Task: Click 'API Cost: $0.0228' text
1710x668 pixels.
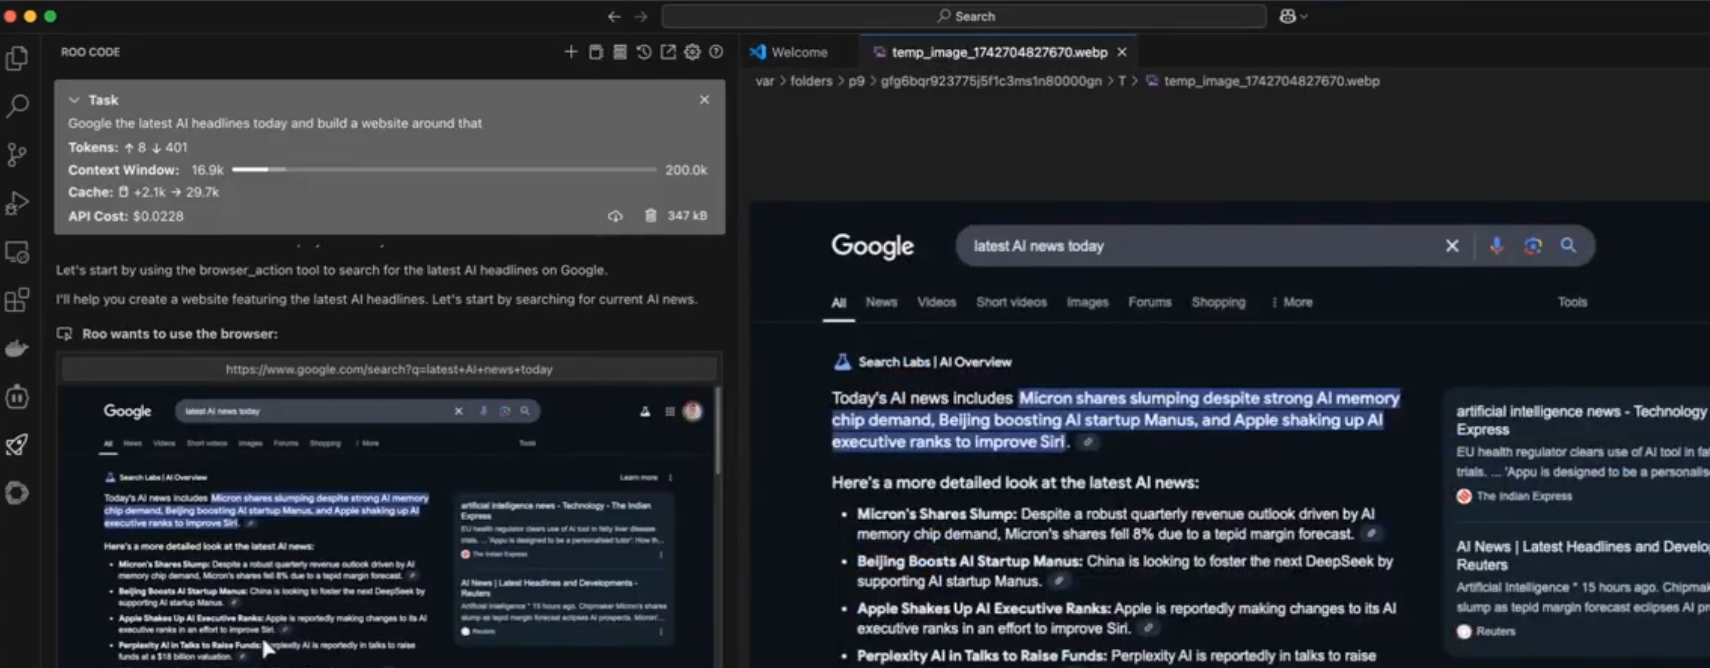Action: click(x=126, y=216)
